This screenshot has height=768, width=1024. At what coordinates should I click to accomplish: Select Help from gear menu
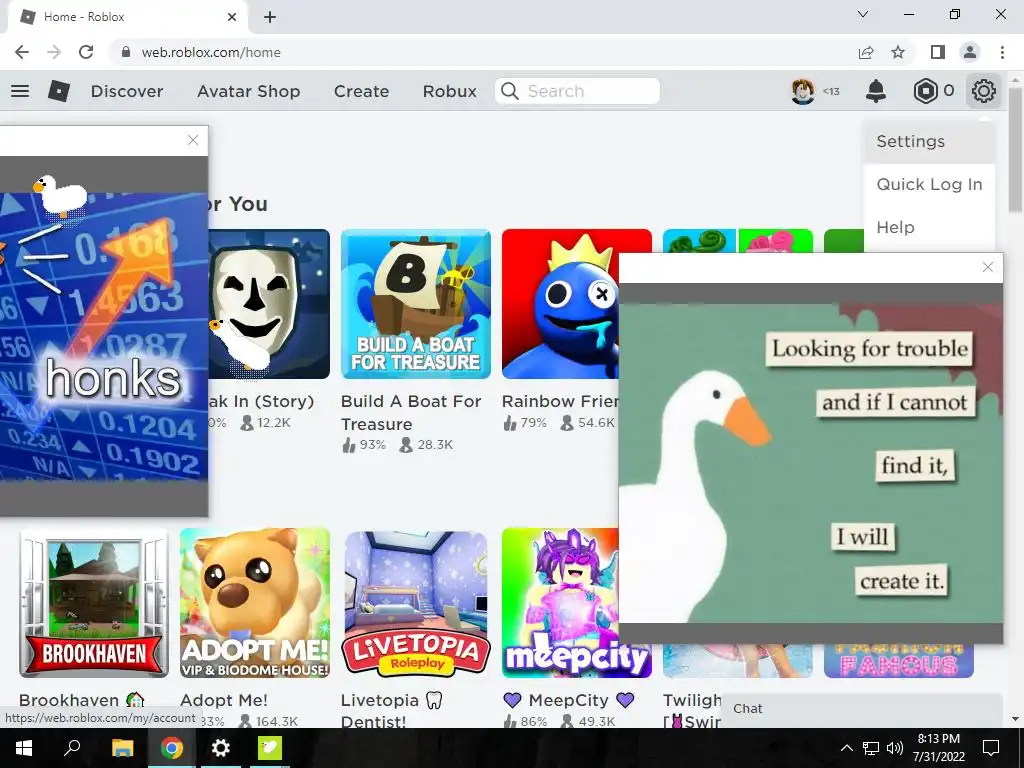pos(929,227)
